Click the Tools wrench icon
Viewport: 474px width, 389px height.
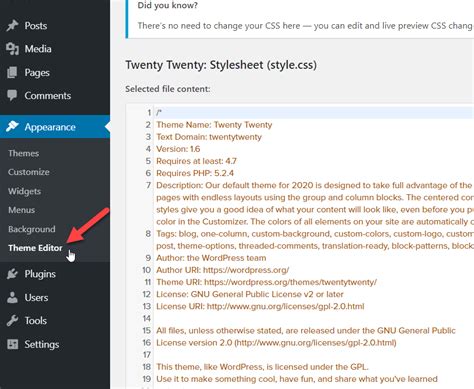[12, 321]
